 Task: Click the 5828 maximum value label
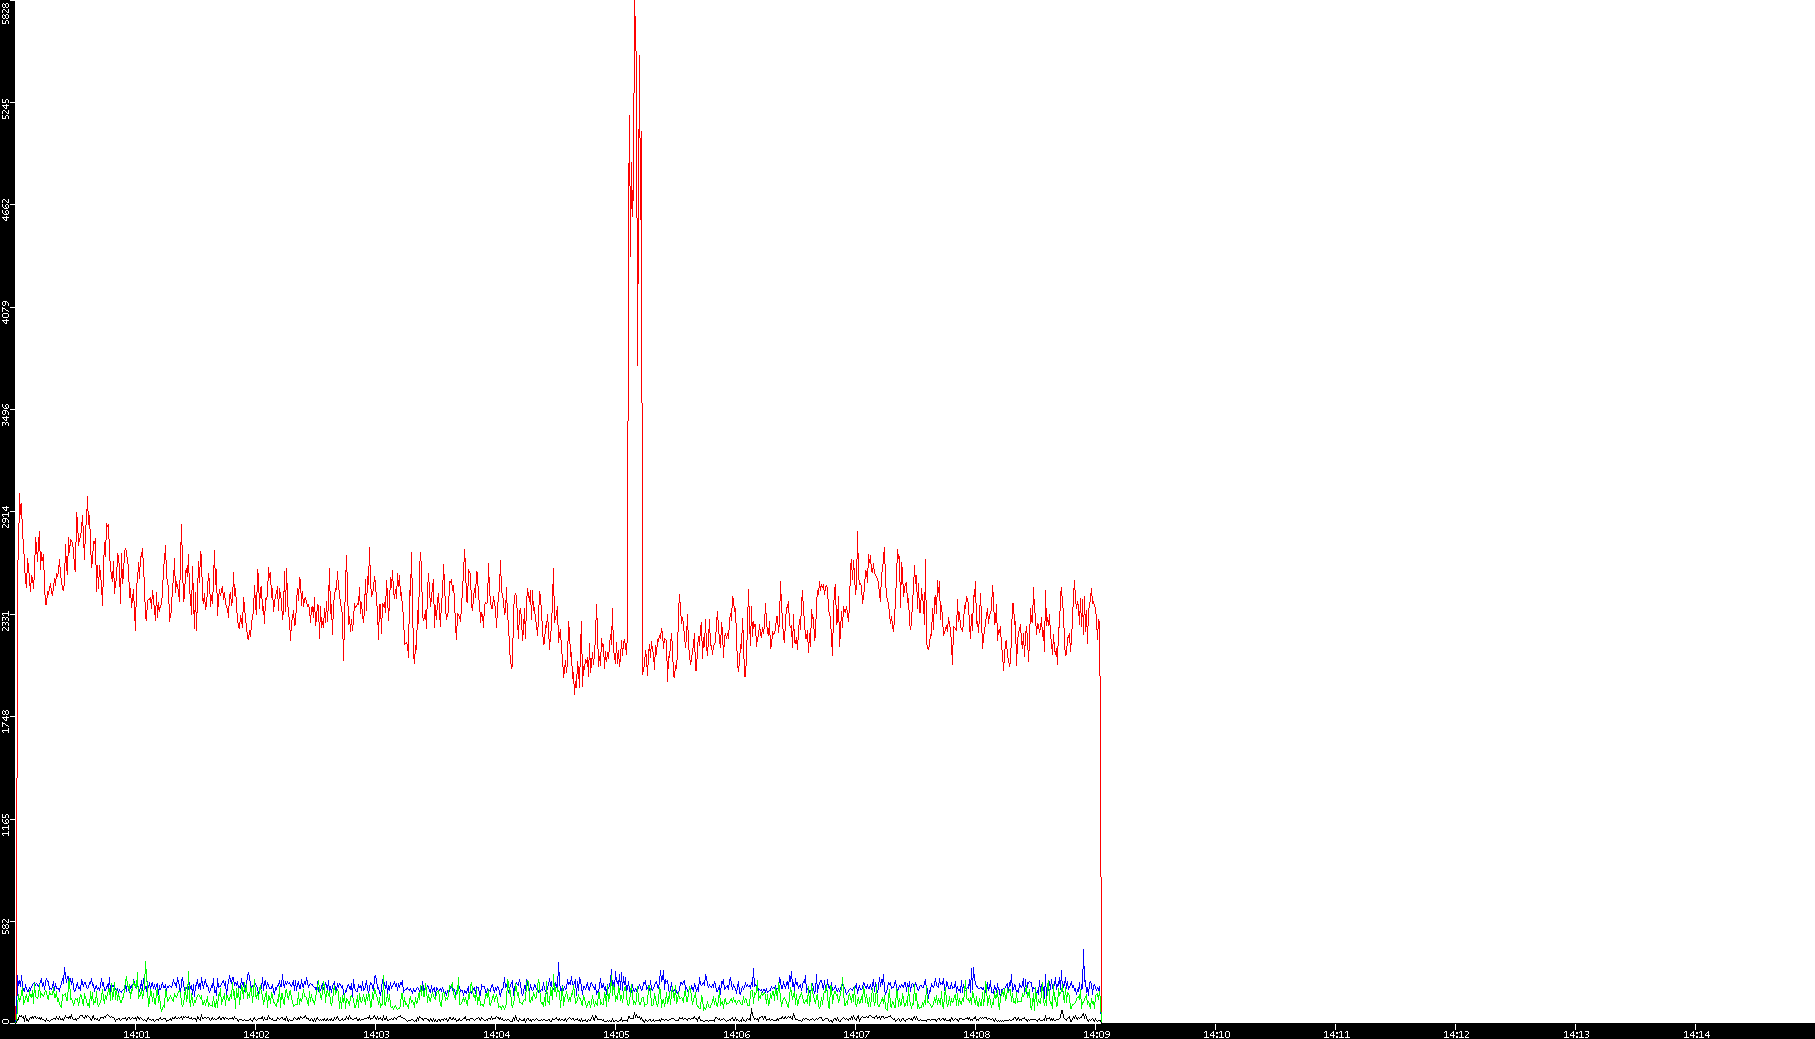6,13
